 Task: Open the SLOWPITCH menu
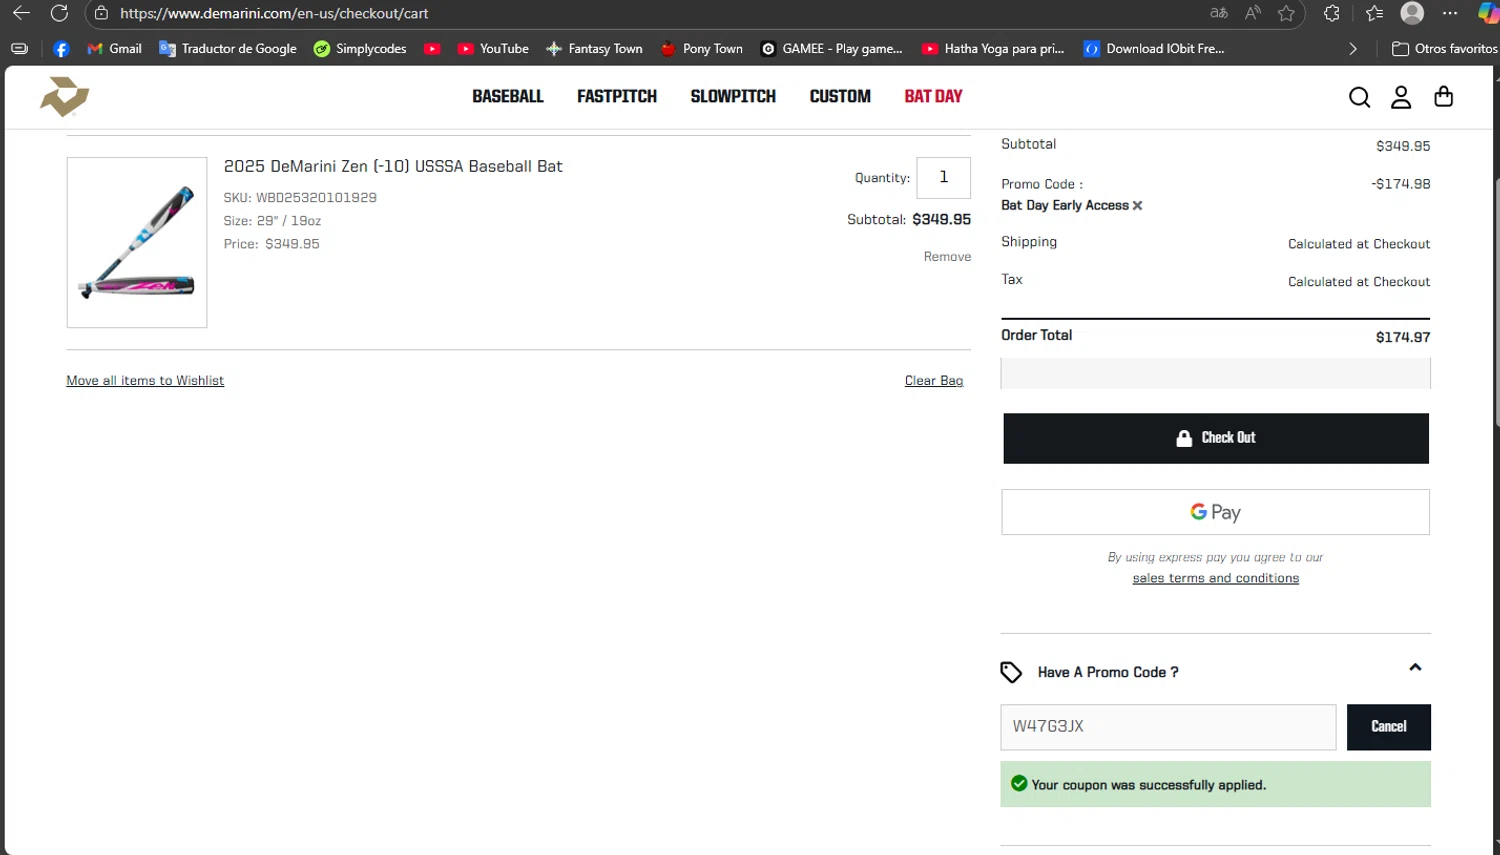(733, 97)
